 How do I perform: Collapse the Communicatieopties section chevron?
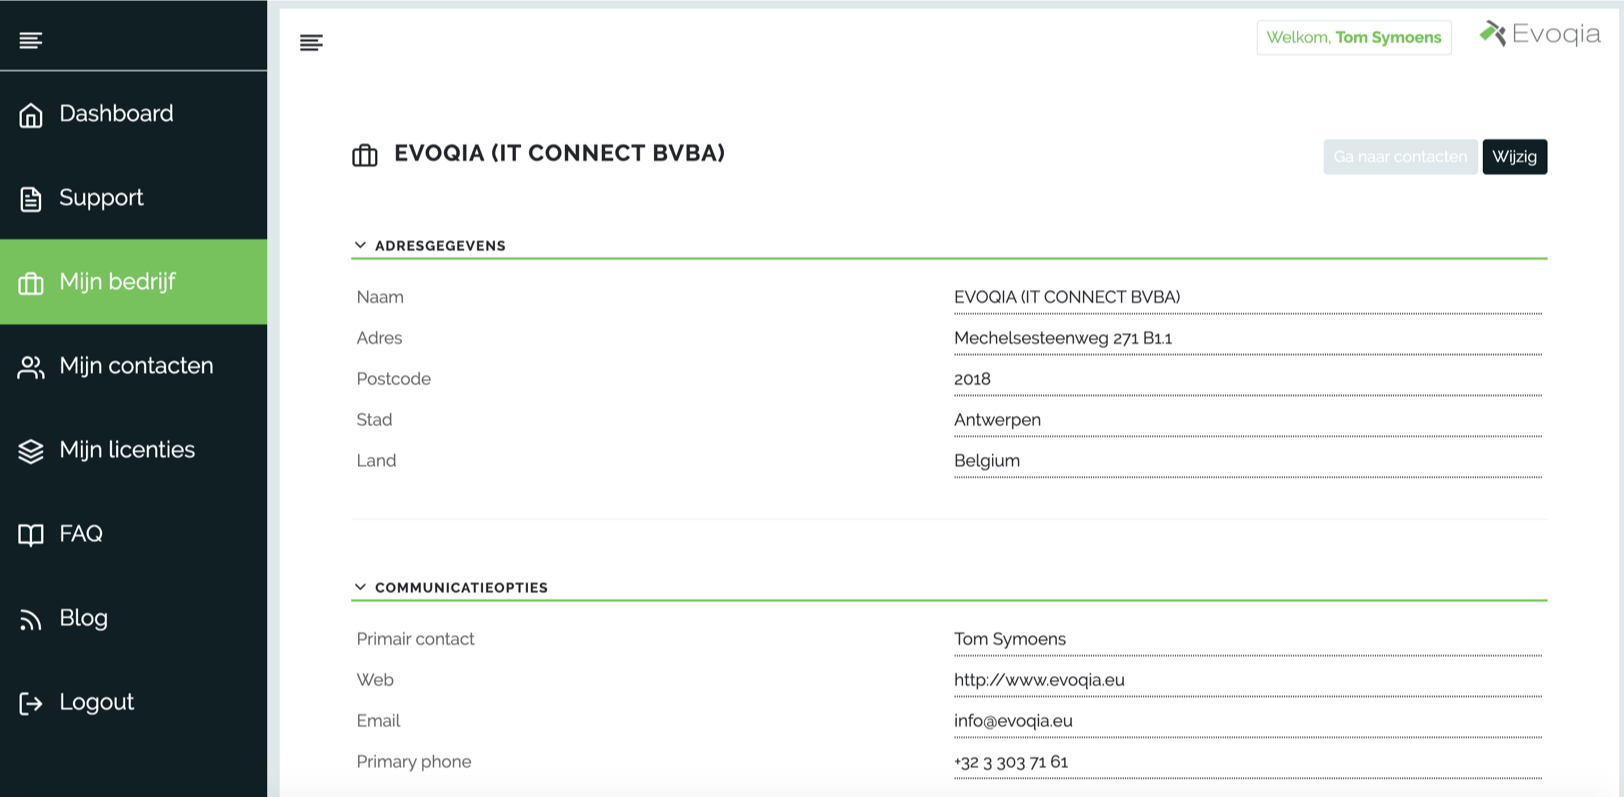pyautogui.click(x=360, y=587)
